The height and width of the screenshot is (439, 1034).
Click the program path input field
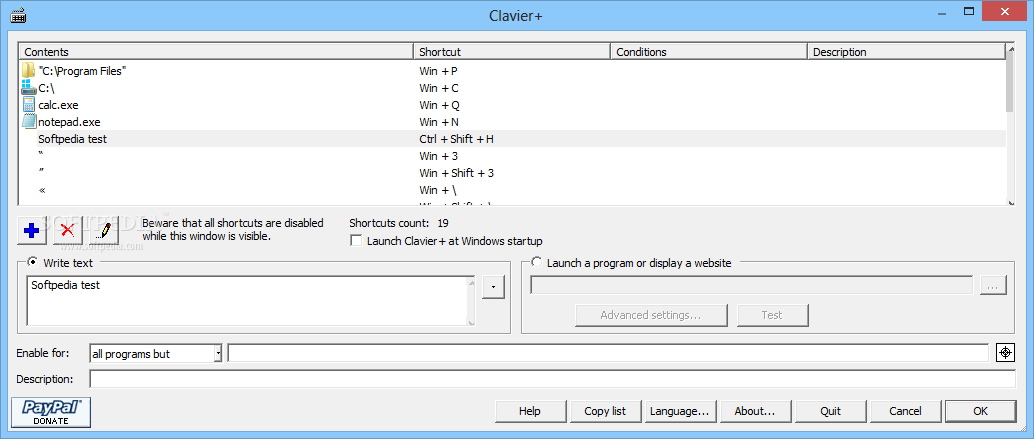pyautogui.click(x=751, y=285)
